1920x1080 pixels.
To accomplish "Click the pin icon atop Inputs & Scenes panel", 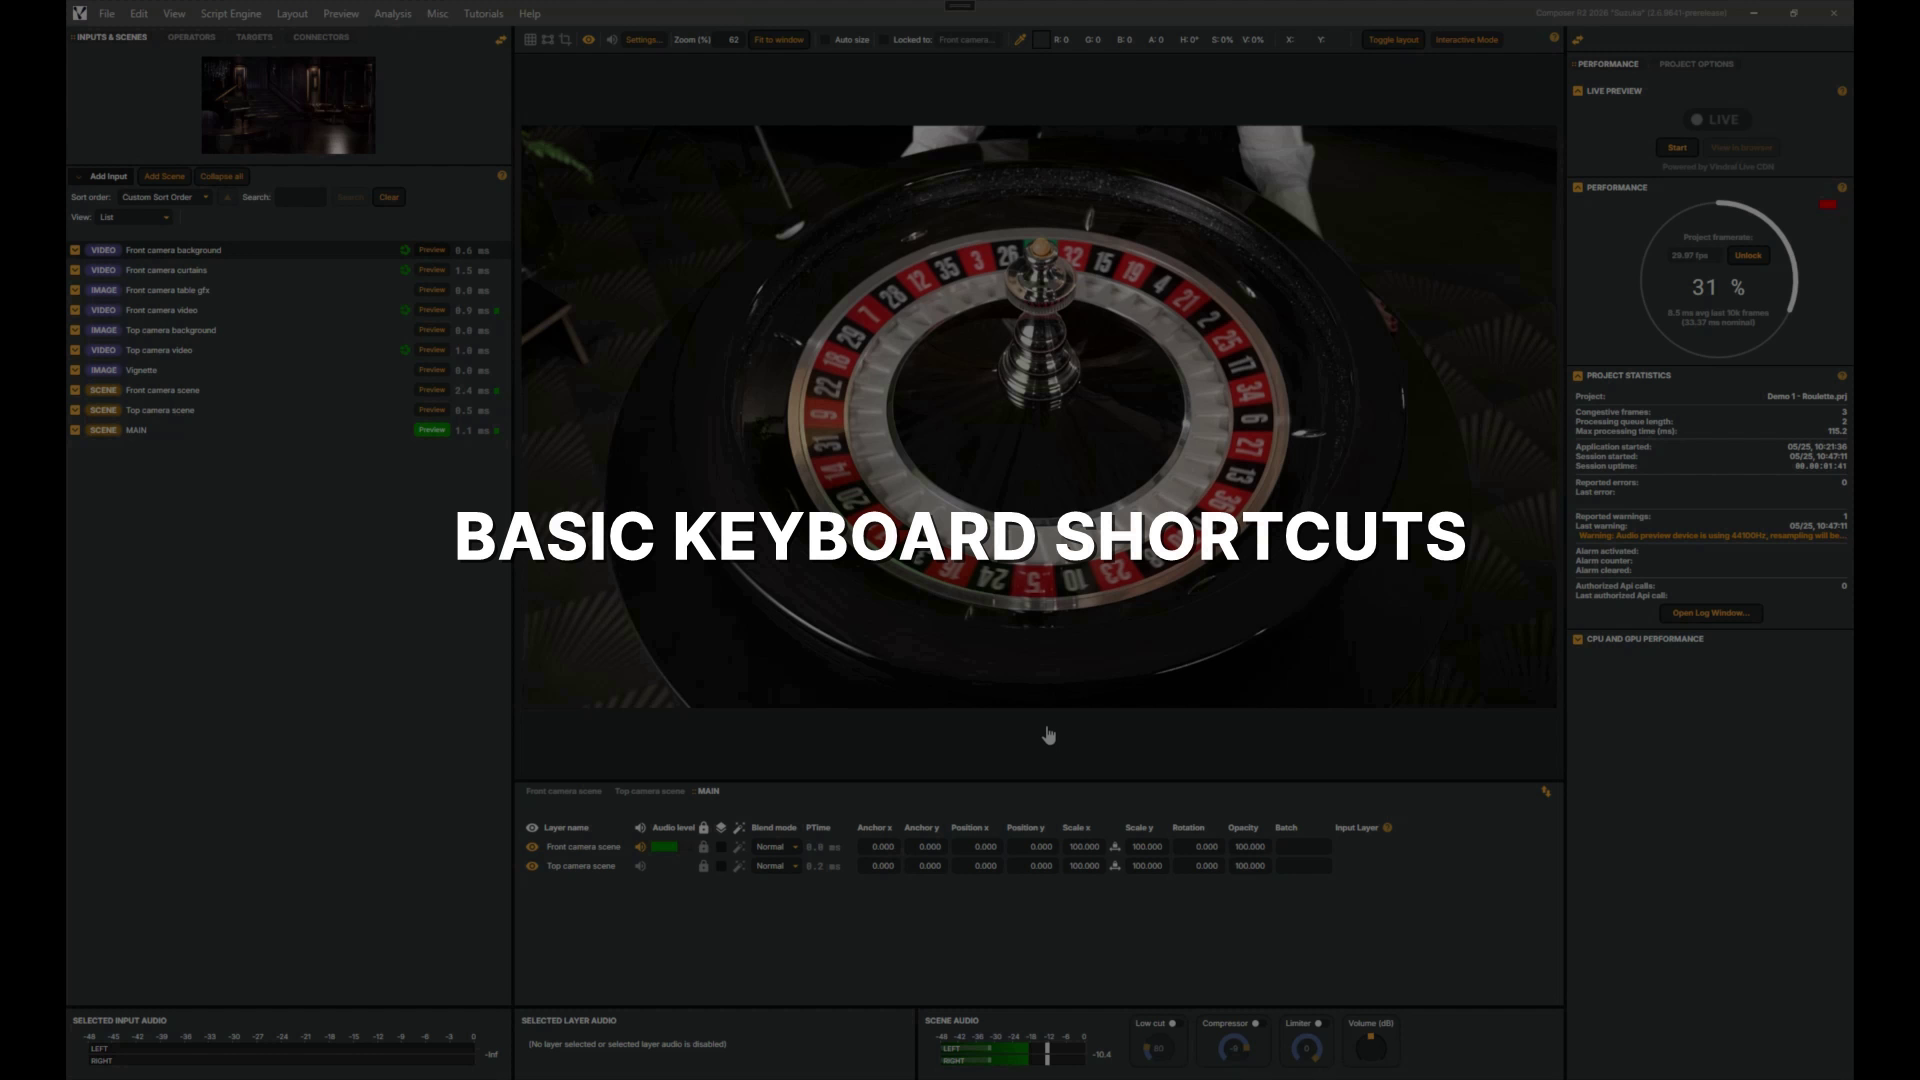I will coord(500,40).
